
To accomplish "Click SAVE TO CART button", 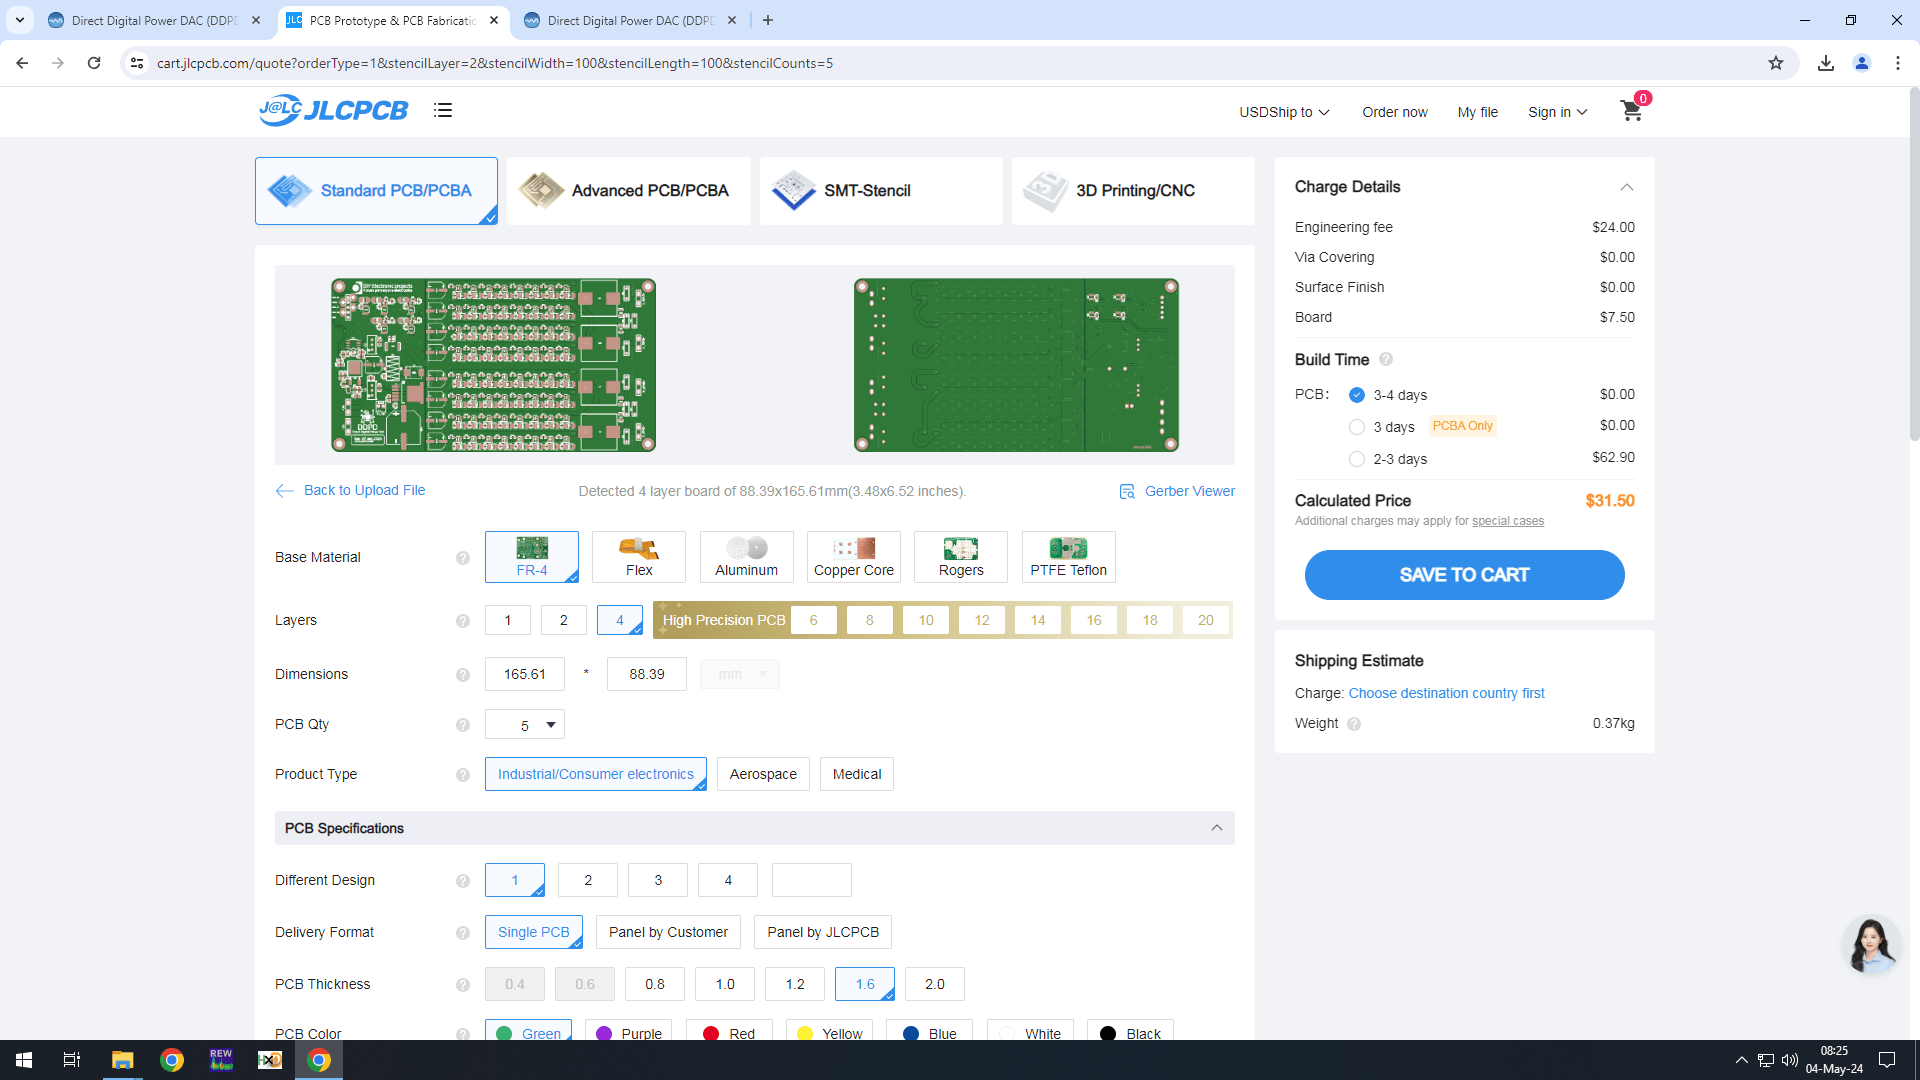I will (1464, 575).
